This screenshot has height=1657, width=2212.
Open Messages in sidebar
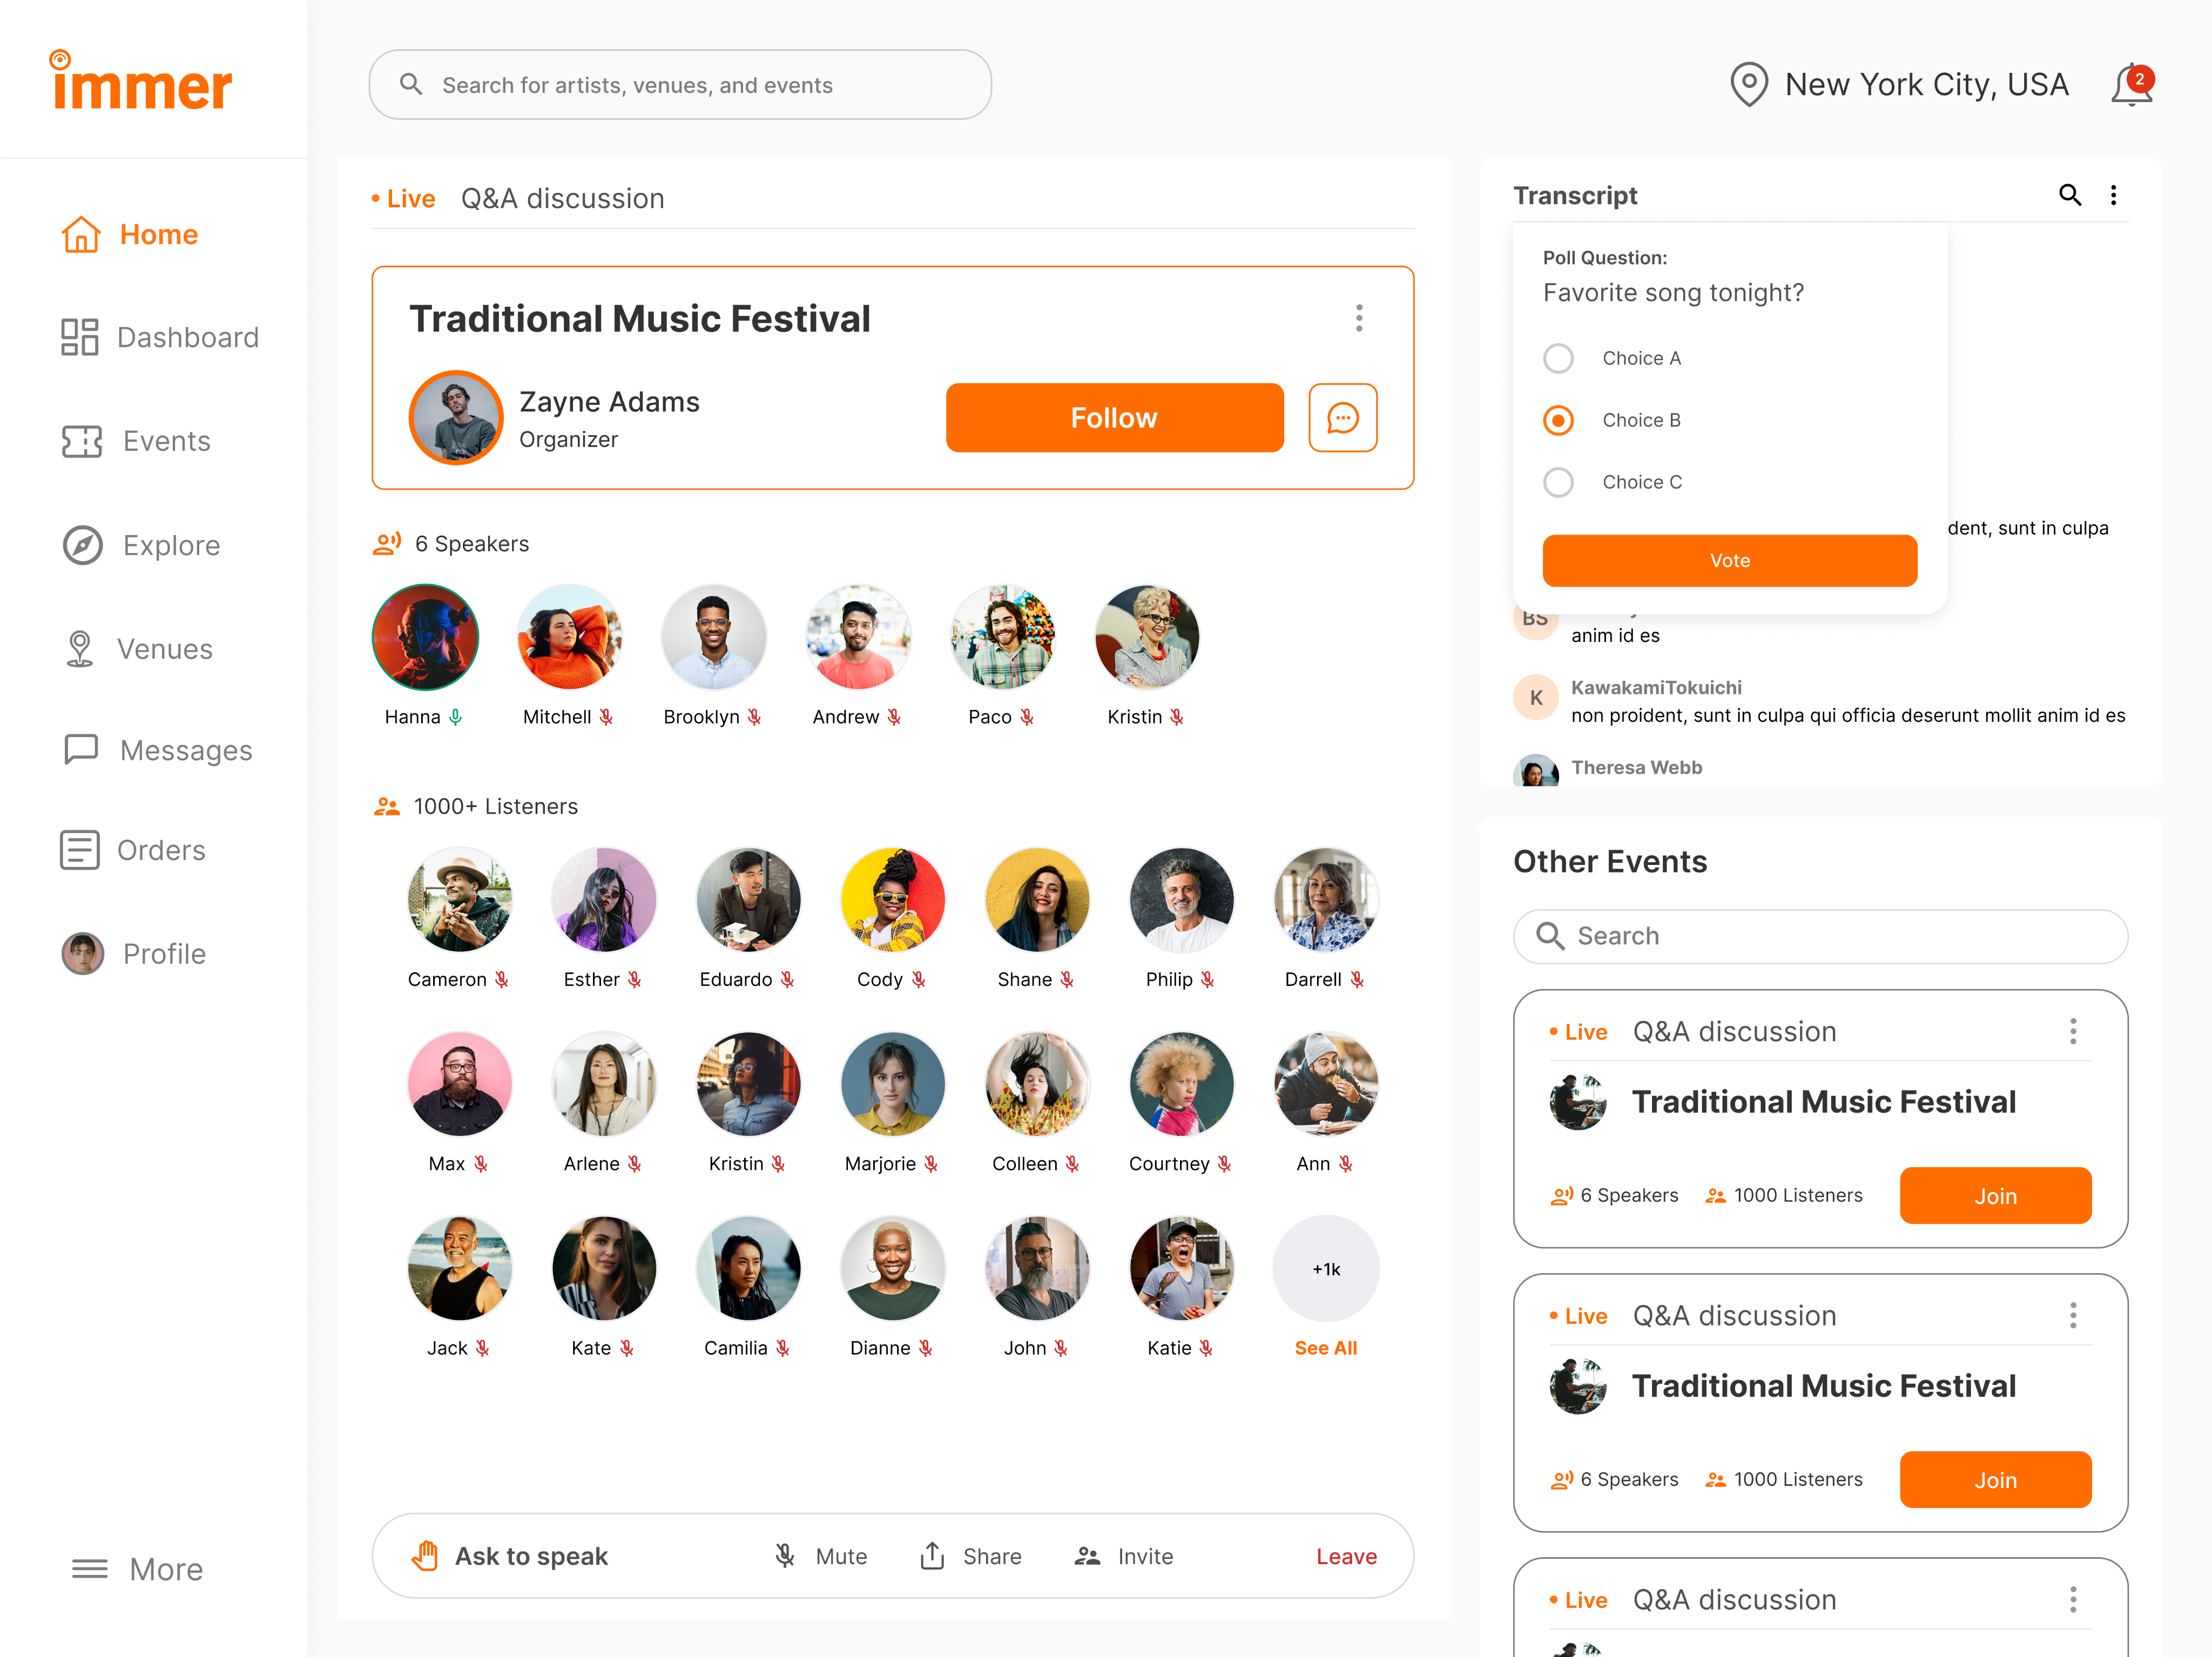(x=157, y=750)
